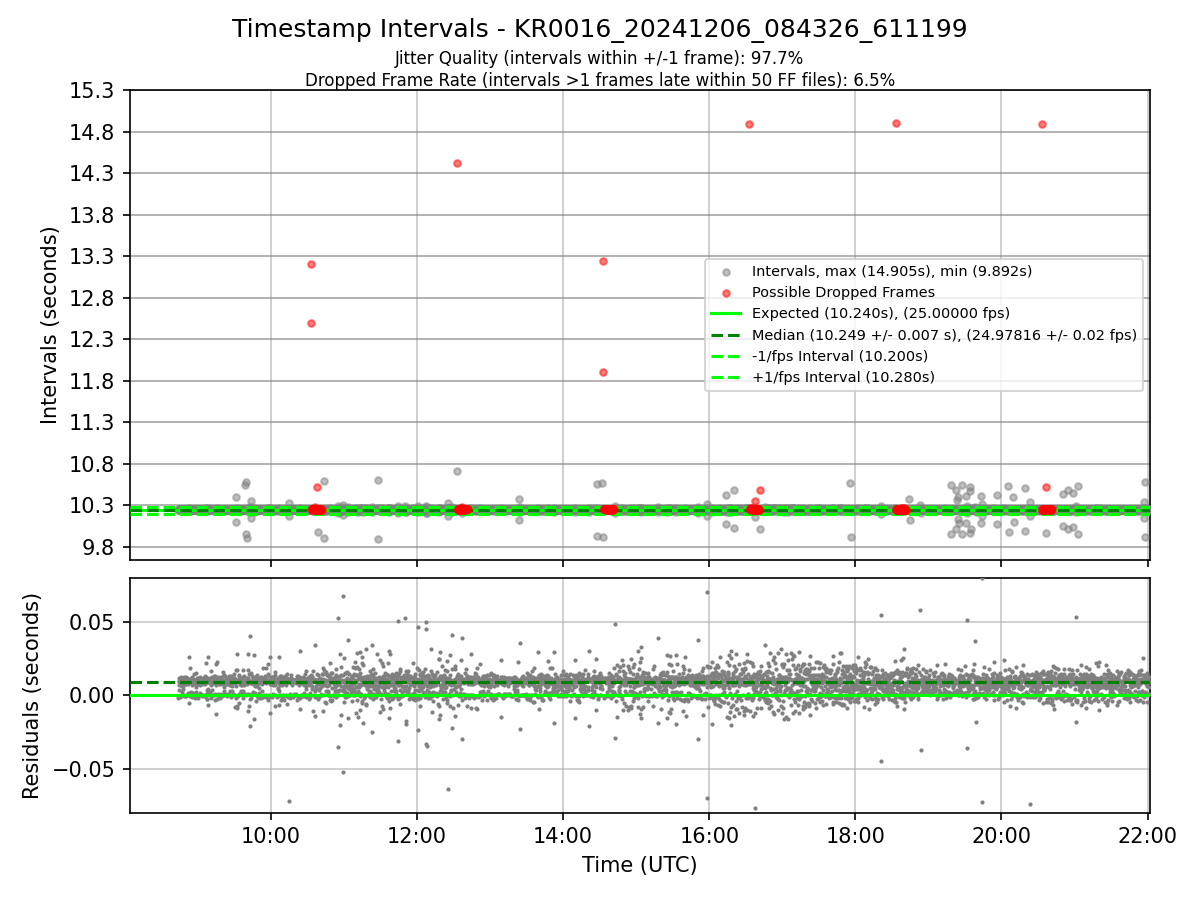Select the 'Dropped Frame Rate' 6.5% subtitle line
1200x900 pixels.
tap(599, 79)
